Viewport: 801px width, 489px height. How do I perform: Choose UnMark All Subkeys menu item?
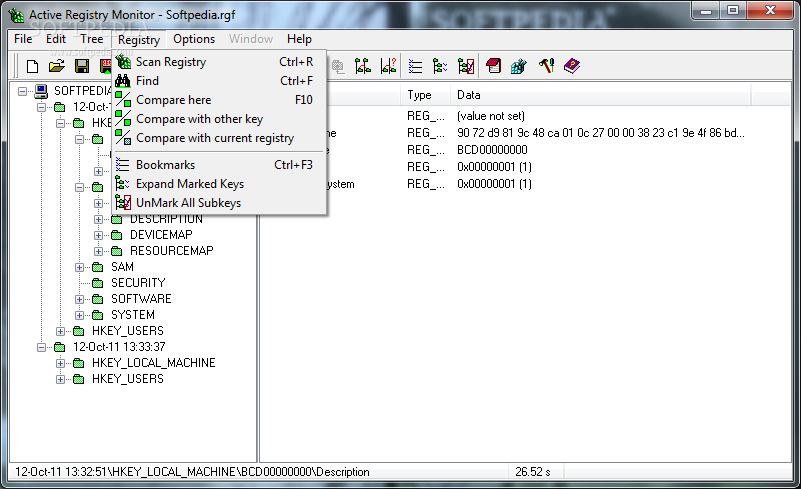[x=219, y=202]
